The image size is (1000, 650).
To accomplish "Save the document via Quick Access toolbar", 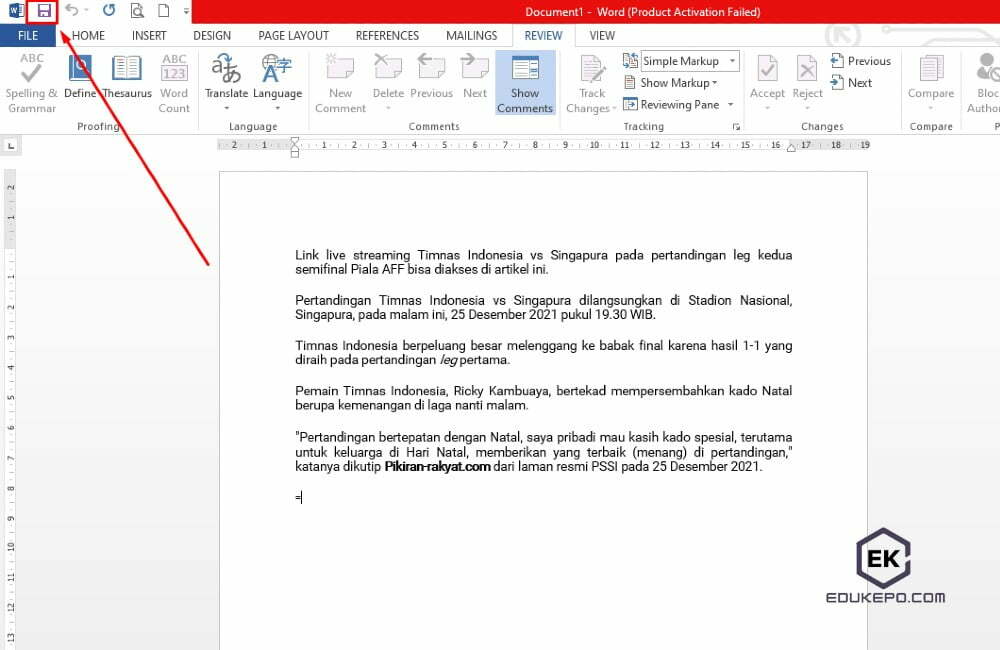I will click(x=44, y=10).
